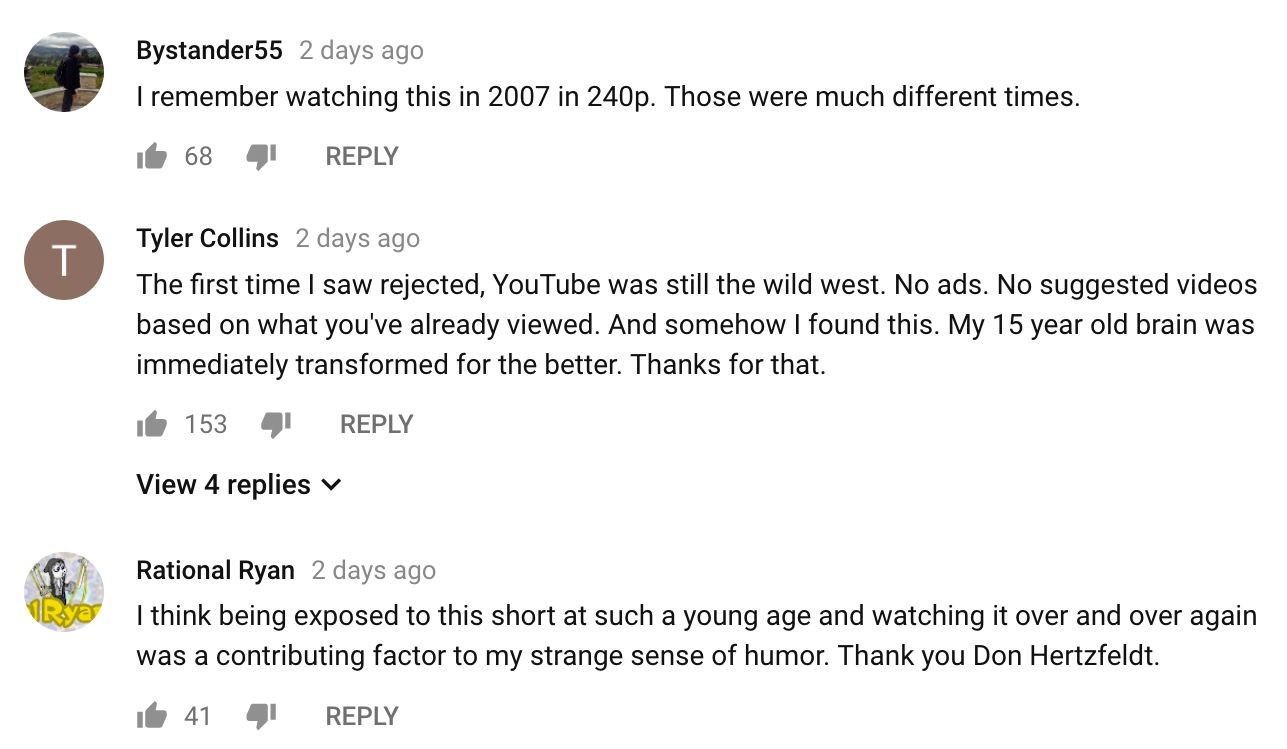The width and height of the screenshot is (1287, 749).
Task: Click Rational Ryan's '2 days ago' timestamp
Action: click(373, 570)
